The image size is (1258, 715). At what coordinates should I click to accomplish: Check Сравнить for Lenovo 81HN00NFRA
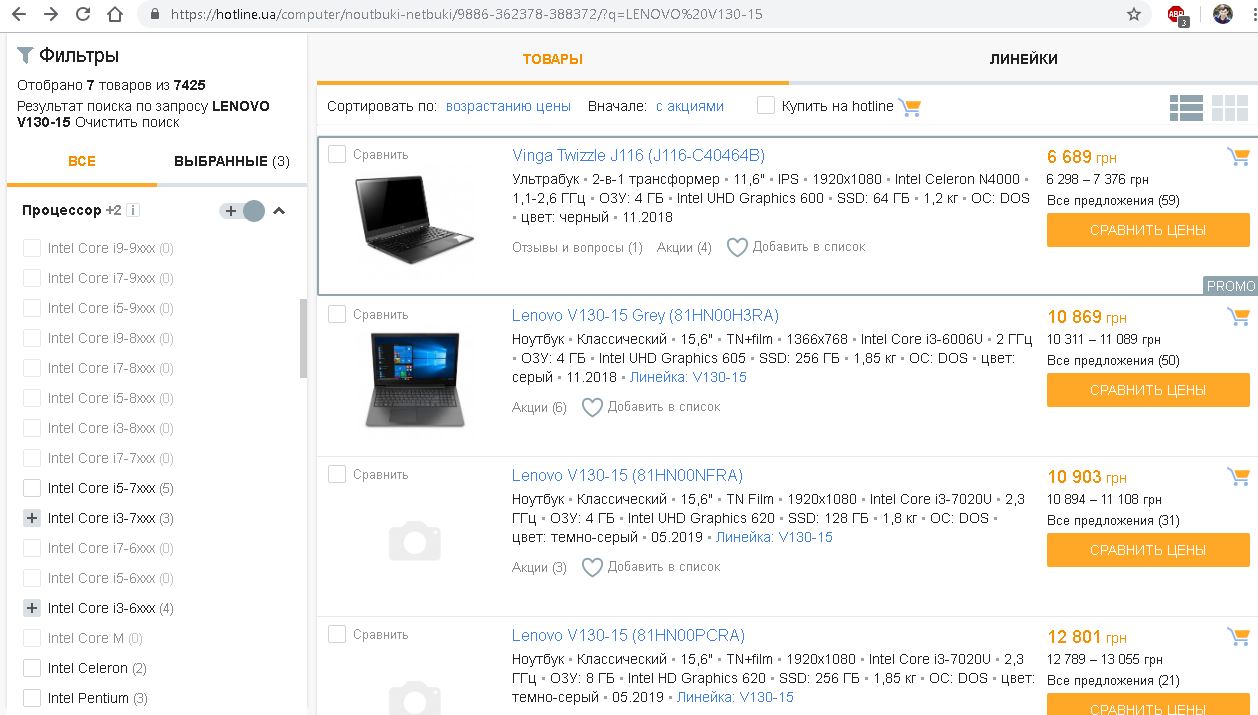point(337,474)
